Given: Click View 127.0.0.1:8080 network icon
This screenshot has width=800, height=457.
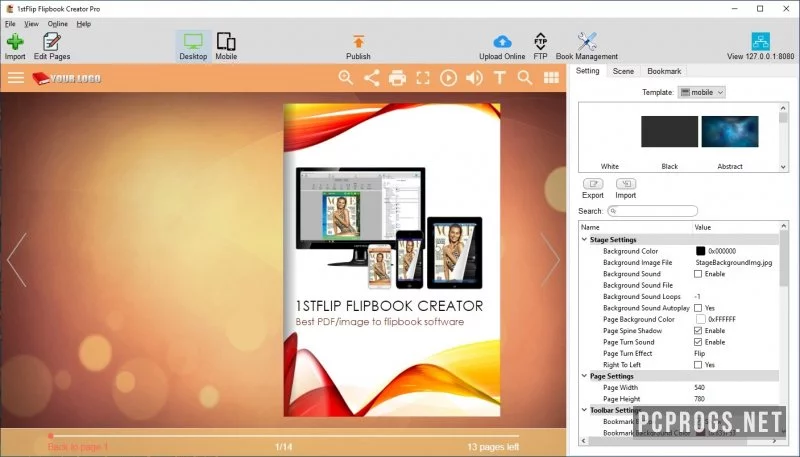Looking at the screenshot, I should (760, 41).
